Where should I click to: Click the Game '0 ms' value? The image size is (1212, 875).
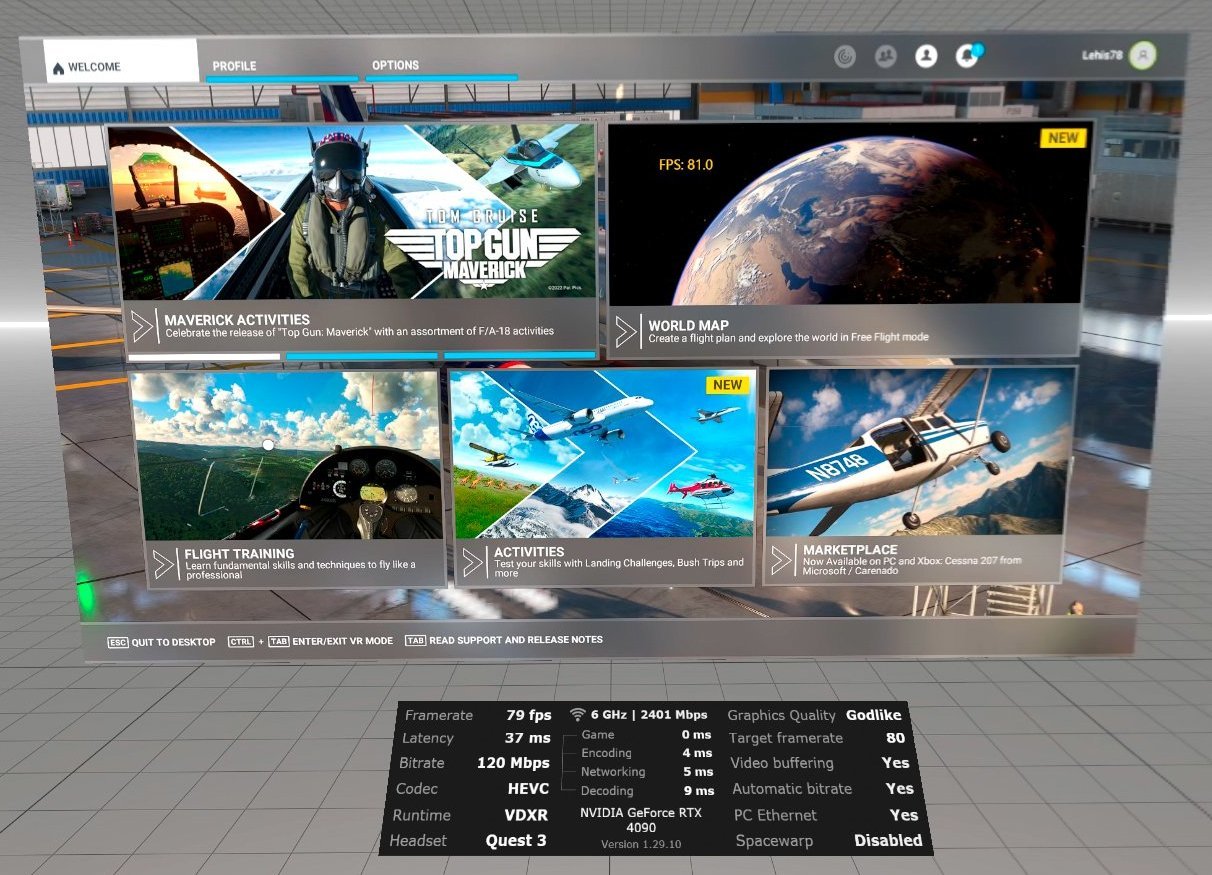[697, 735]
